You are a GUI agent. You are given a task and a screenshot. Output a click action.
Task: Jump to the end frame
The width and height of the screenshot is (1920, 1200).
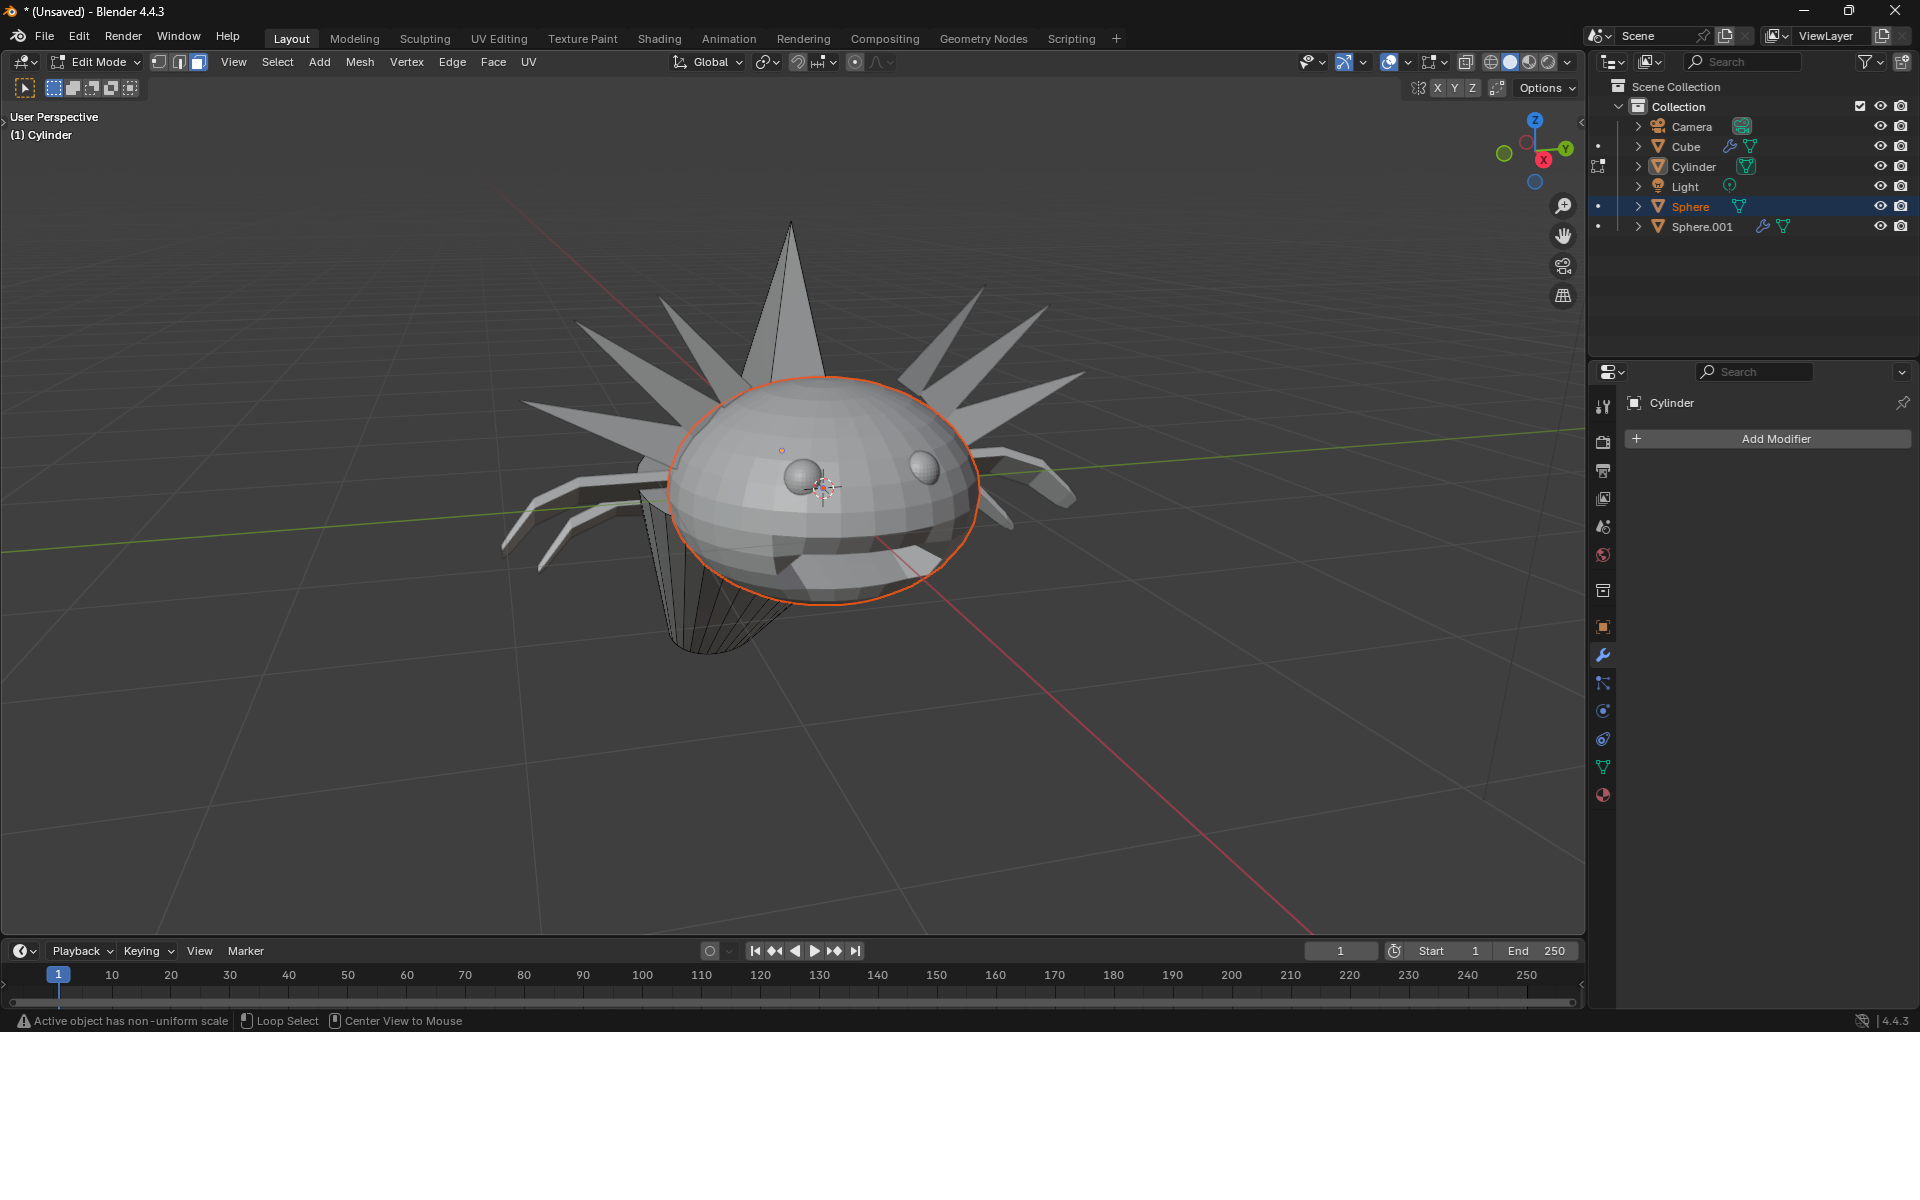pos(855,951)
